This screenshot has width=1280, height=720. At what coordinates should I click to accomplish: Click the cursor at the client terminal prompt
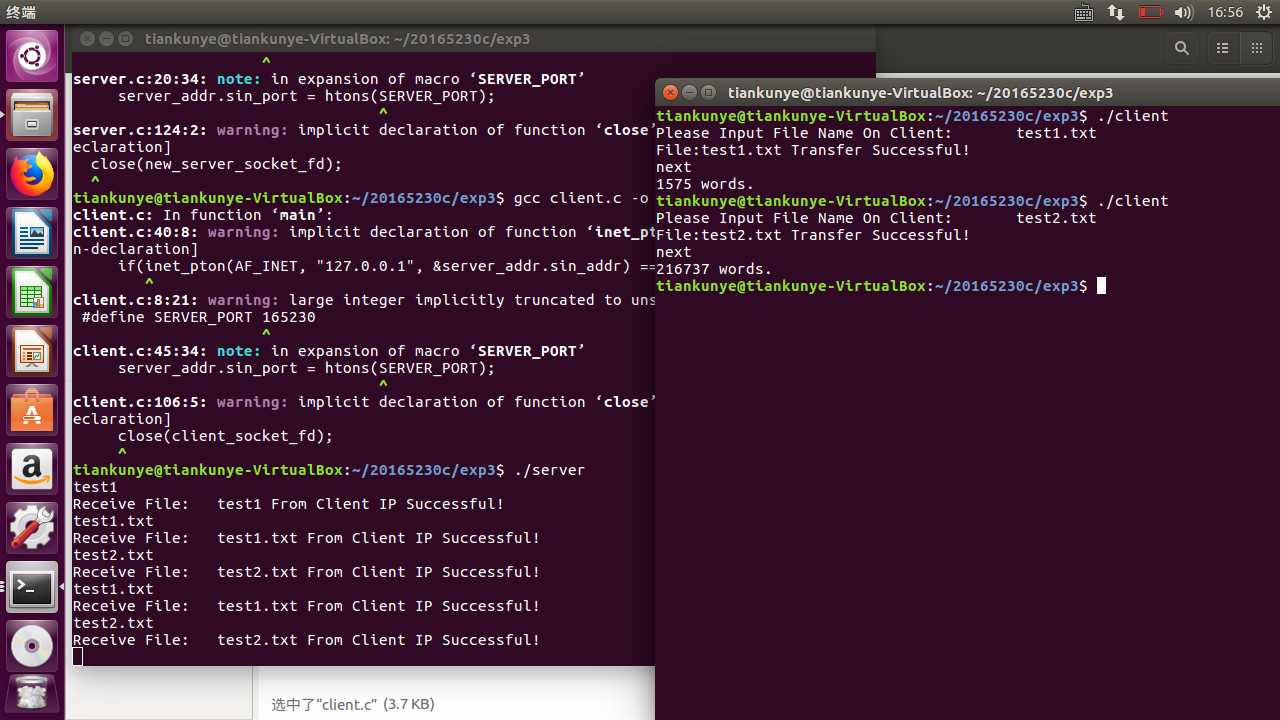[1101, 286]
